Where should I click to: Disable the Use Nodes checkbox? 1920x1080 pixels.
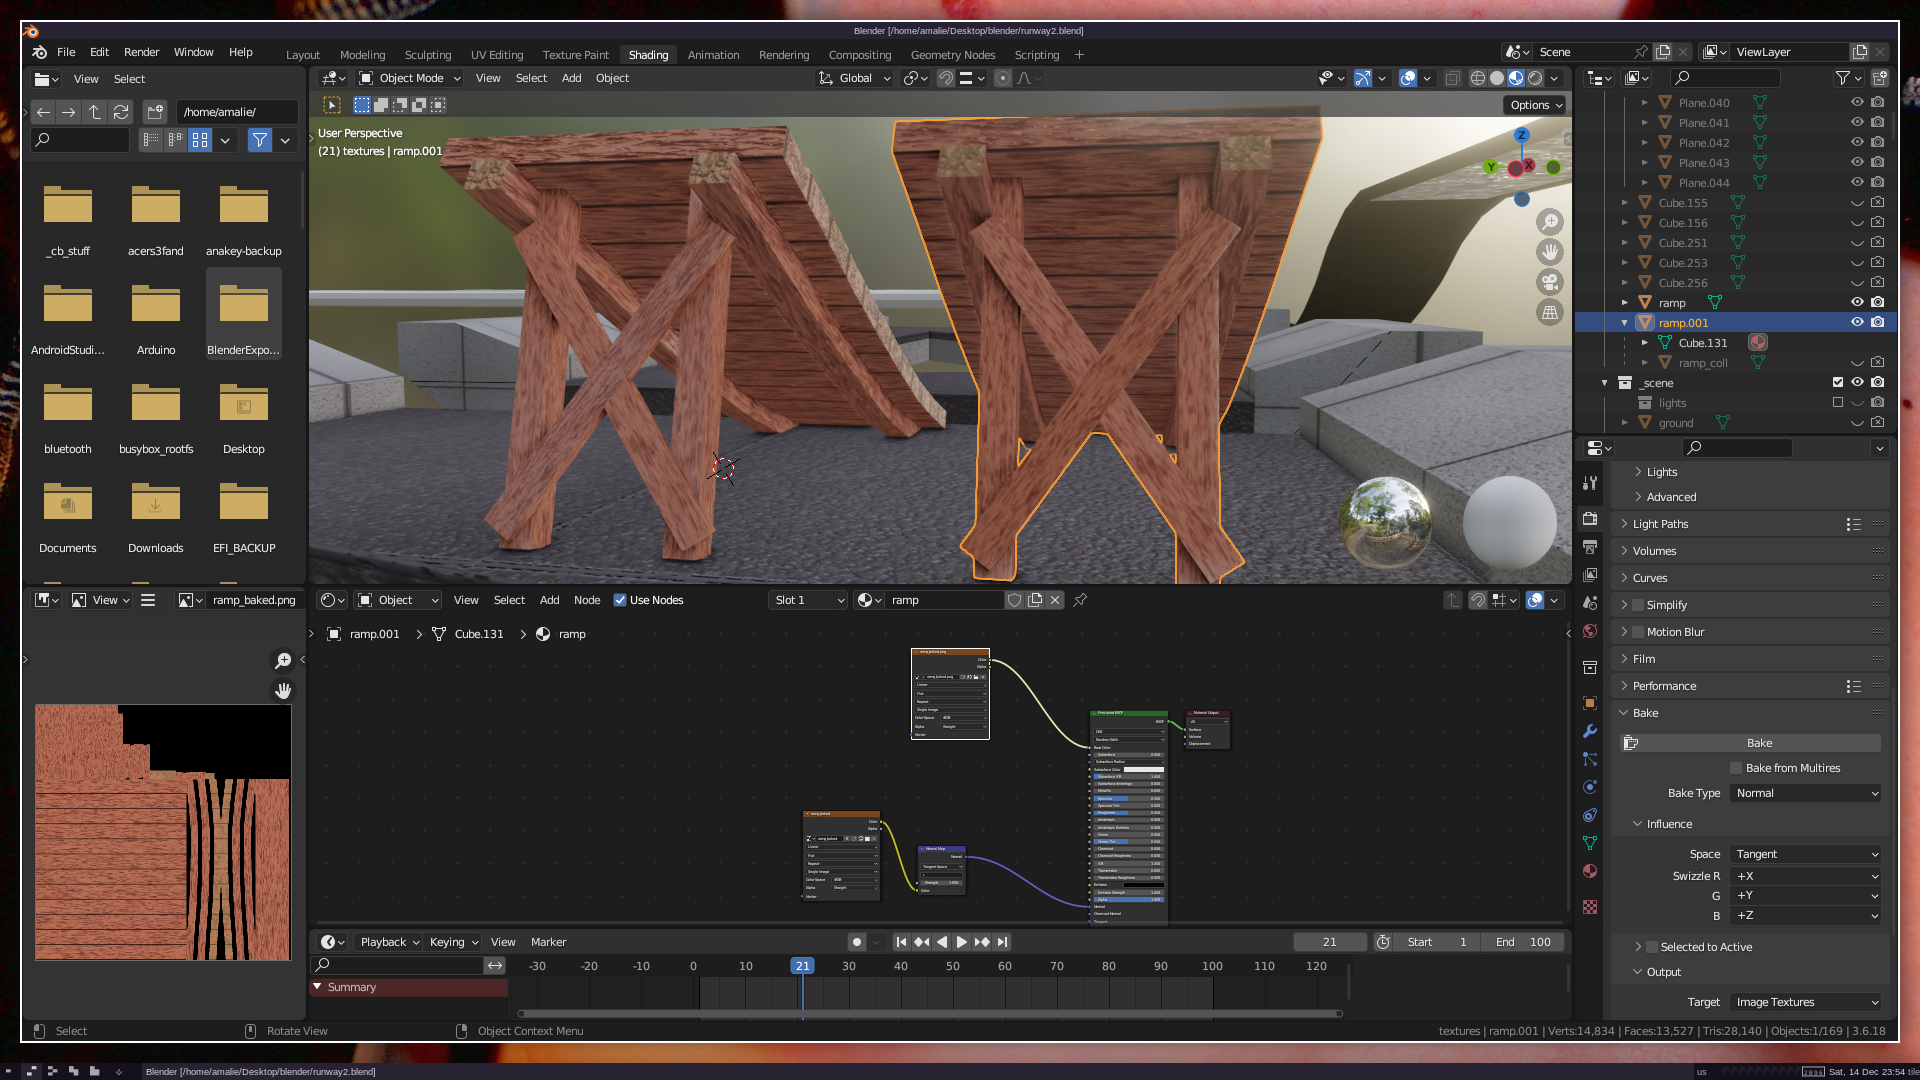point(620,600)
